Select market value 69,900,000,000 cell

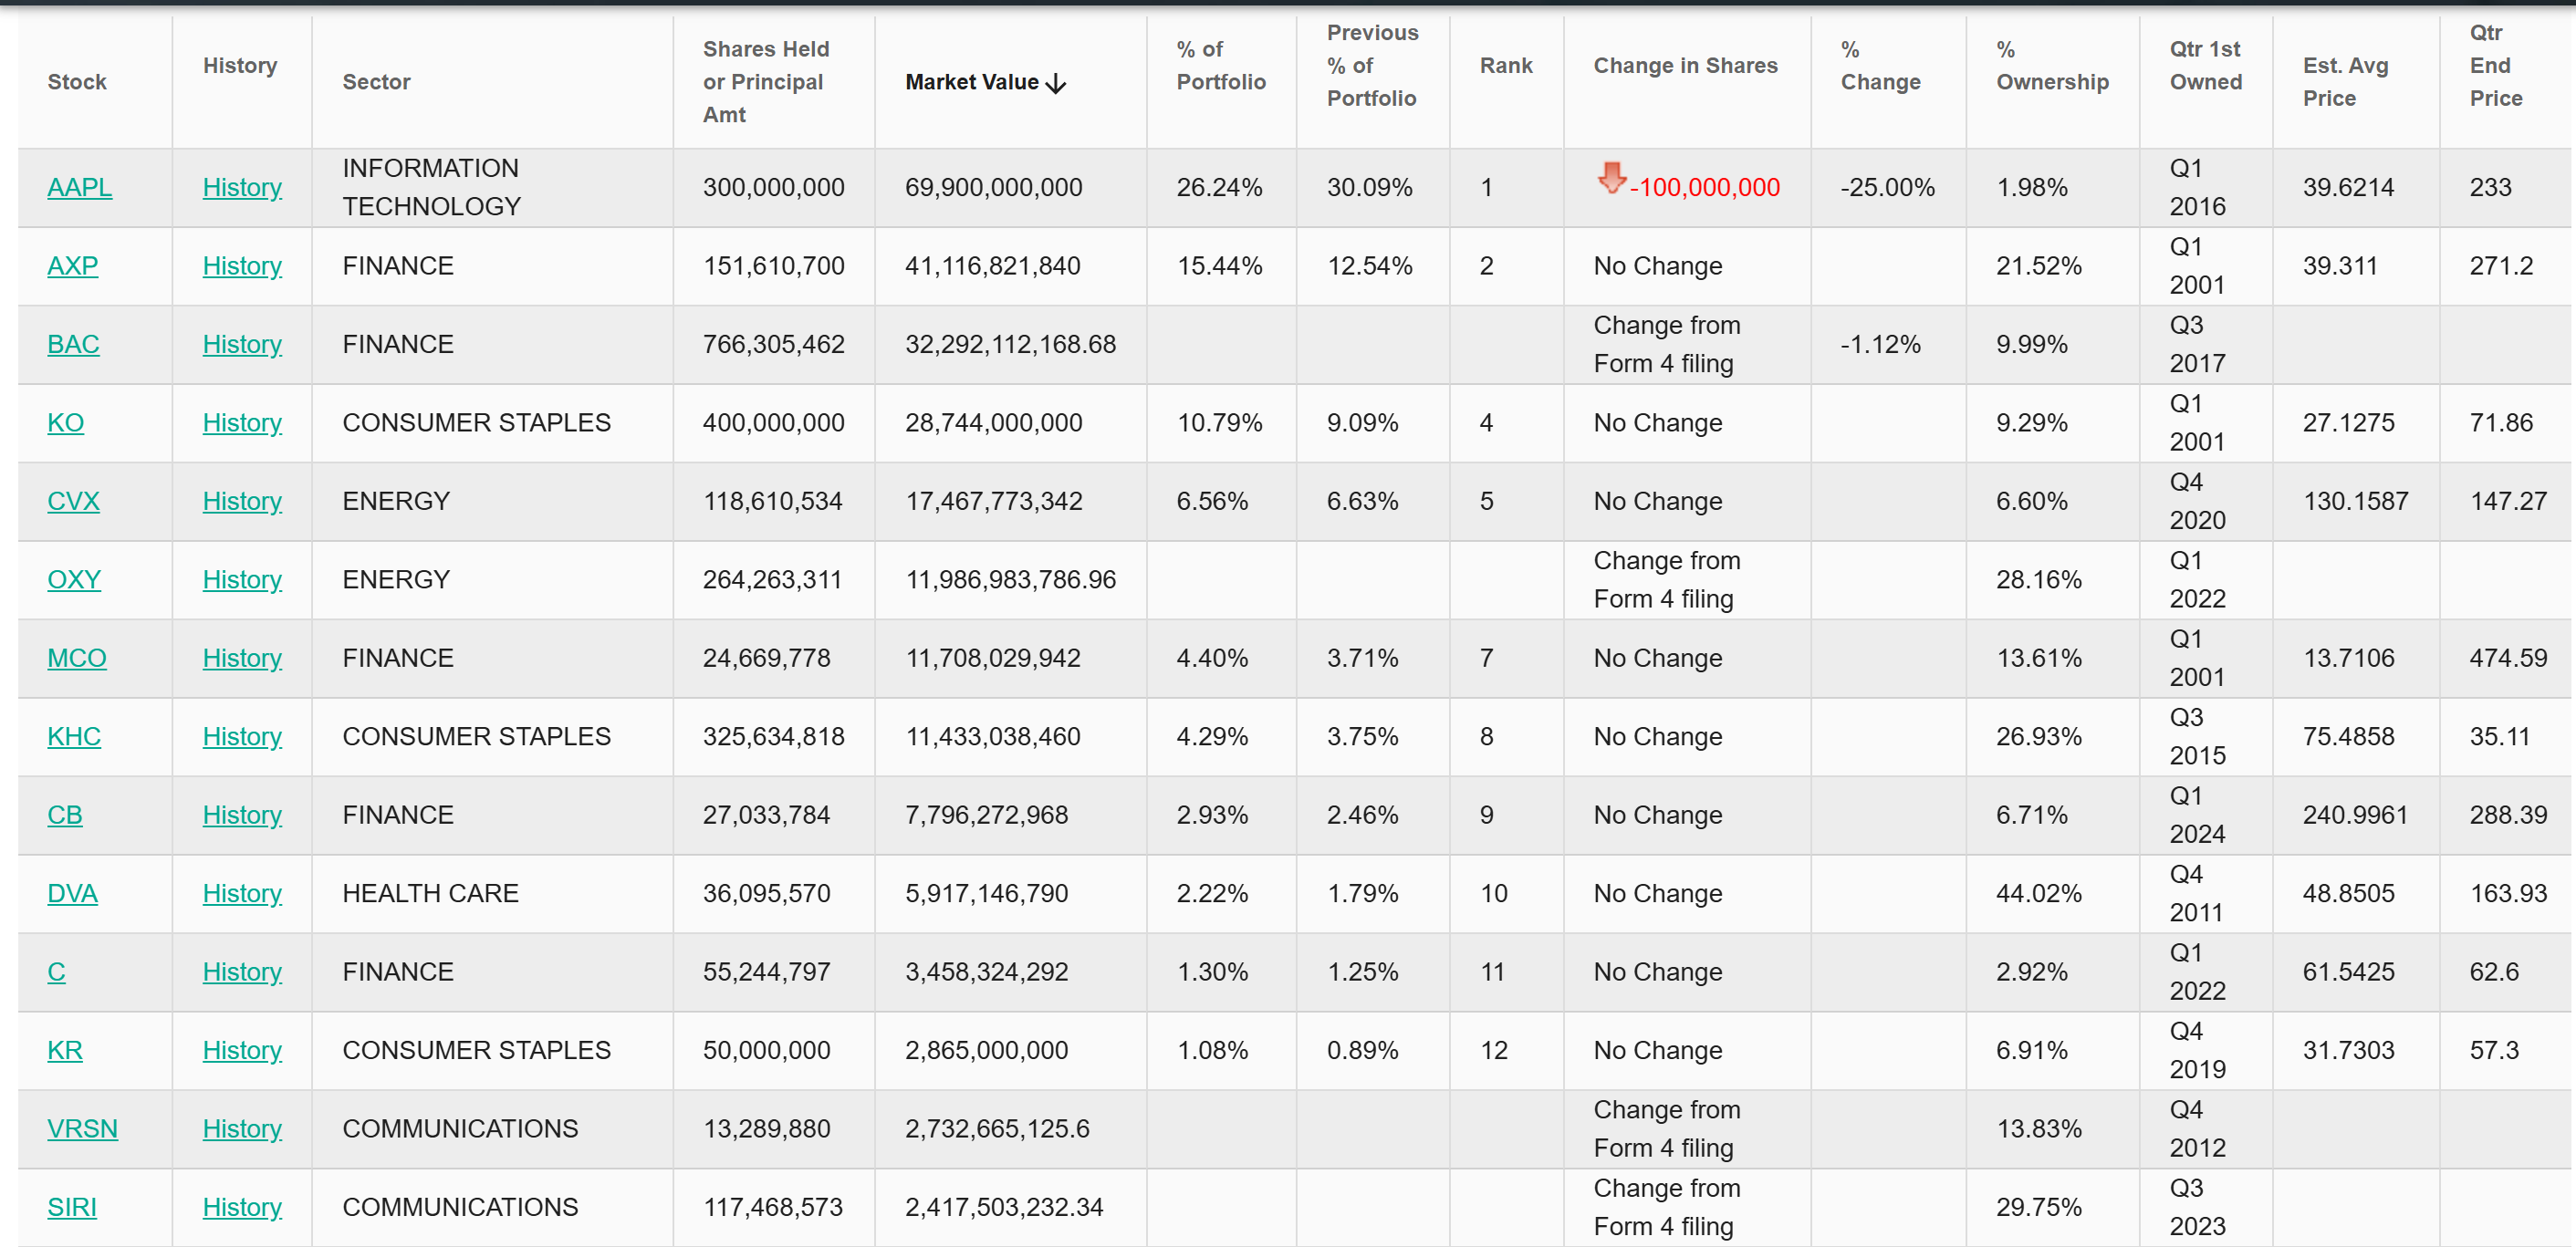pos(994,188)
